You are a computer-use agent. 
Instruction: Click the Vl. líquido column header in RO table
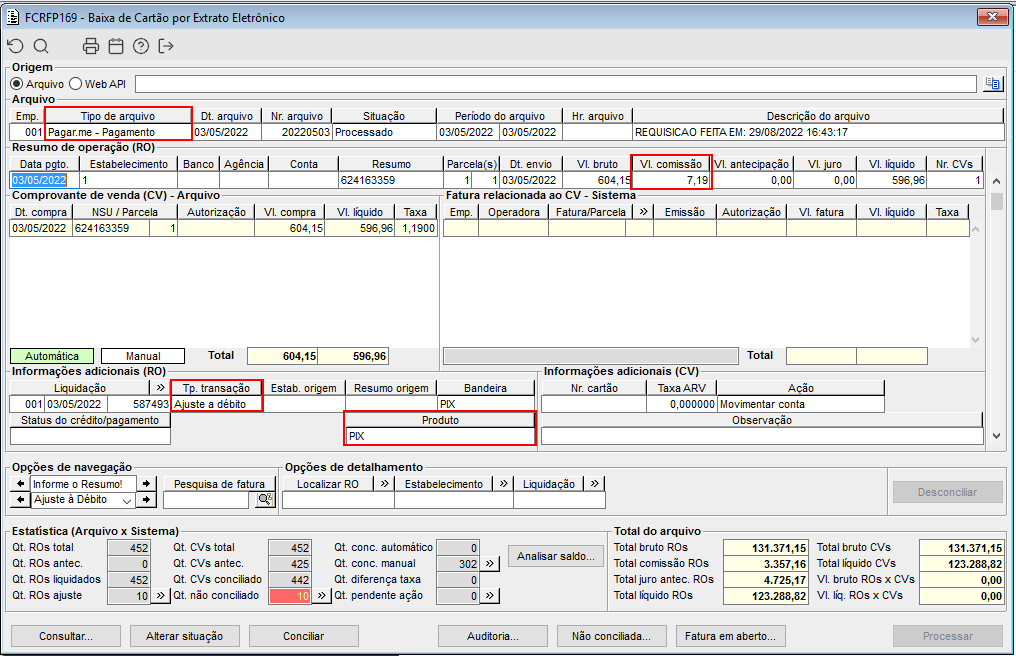tap(892, 164)
